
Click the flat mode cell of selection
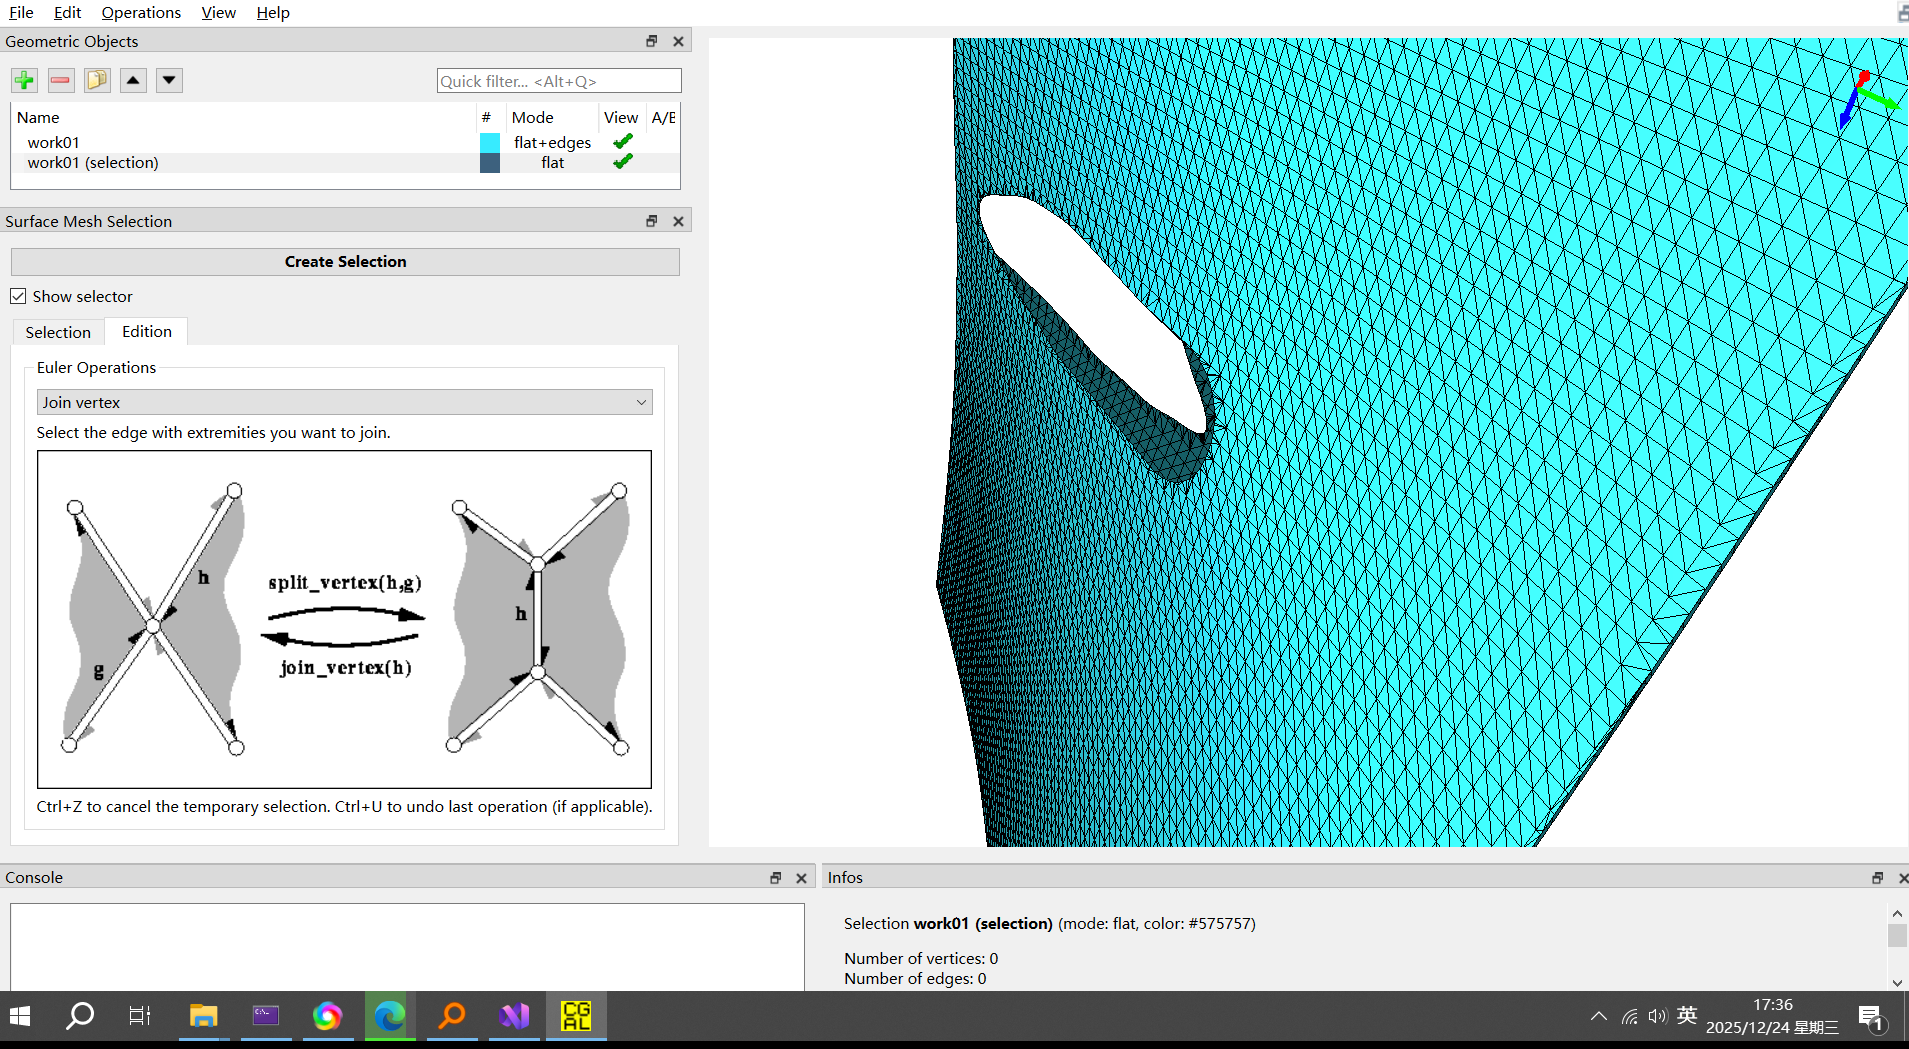click(552, 162)
